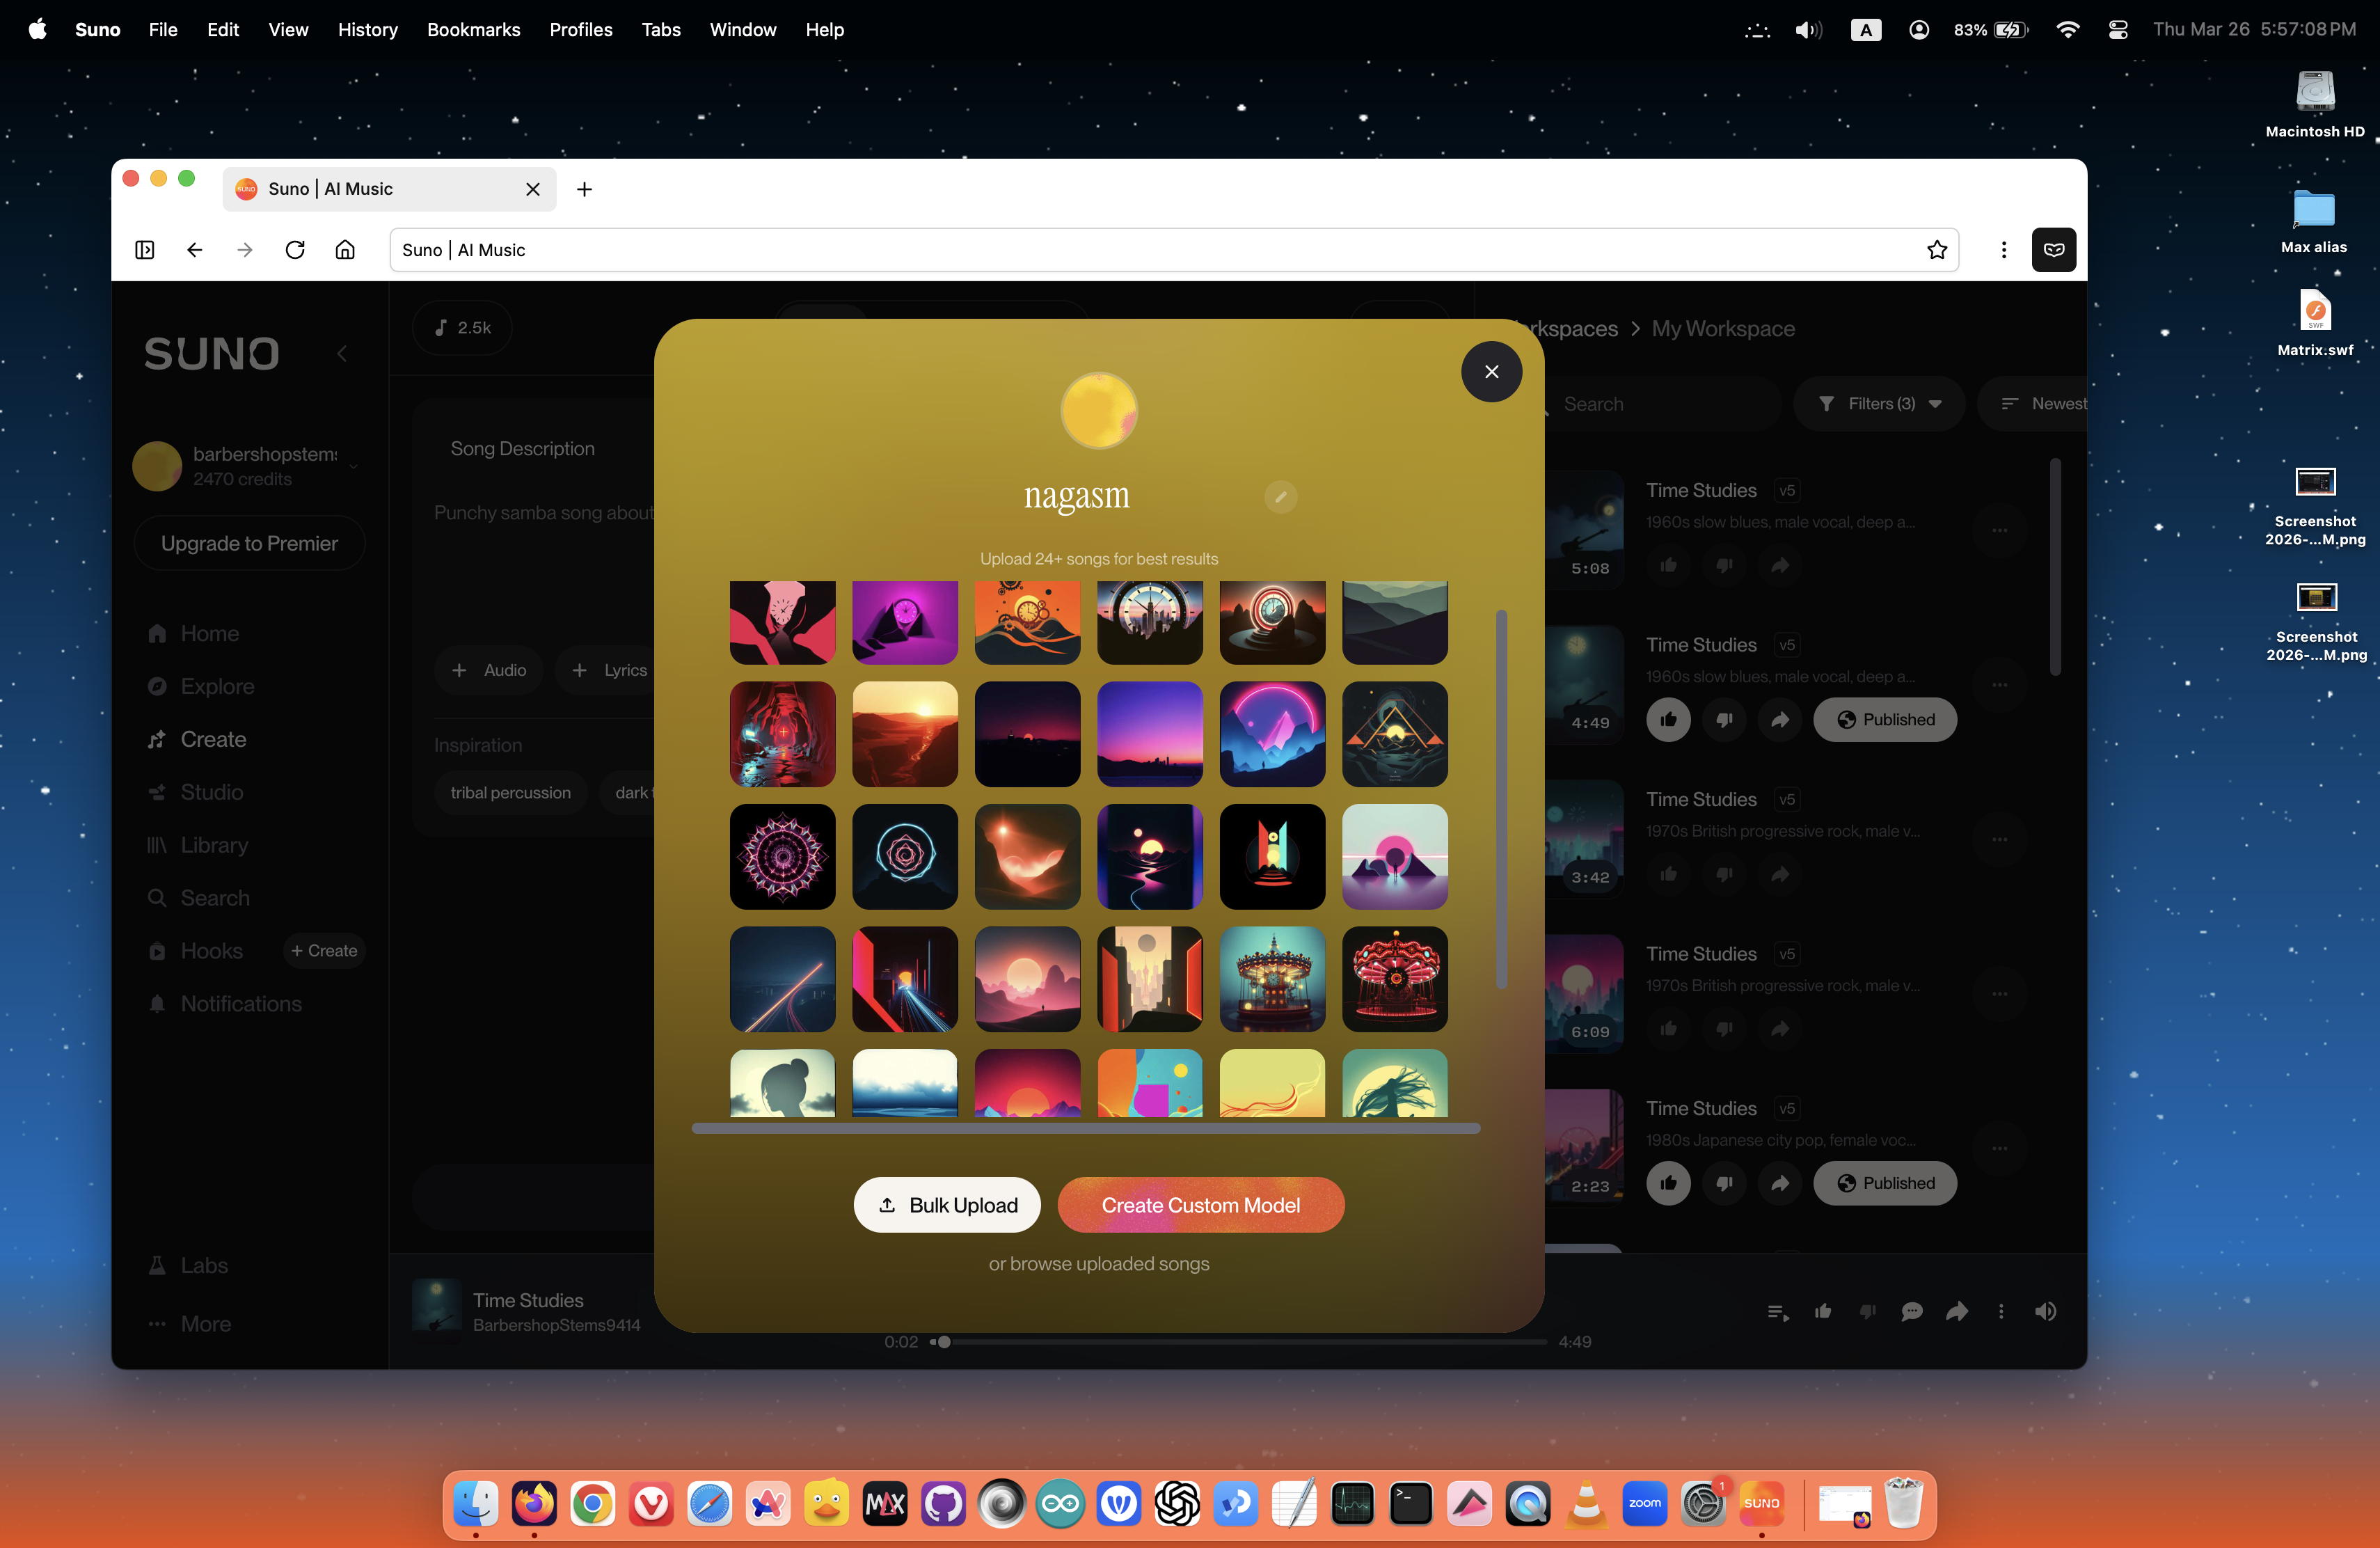Viewport: 2380px width, 1548px height.
Task: Toggle dislike on the 2:23 Time Studies song
Action: tap(1724, 1183)
